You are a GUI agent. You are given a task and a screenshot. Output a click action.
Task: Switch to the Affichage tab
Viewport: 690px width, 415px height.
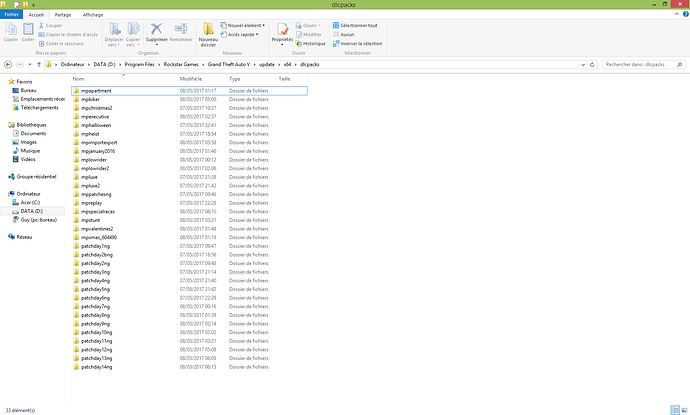tap(93, 15)
